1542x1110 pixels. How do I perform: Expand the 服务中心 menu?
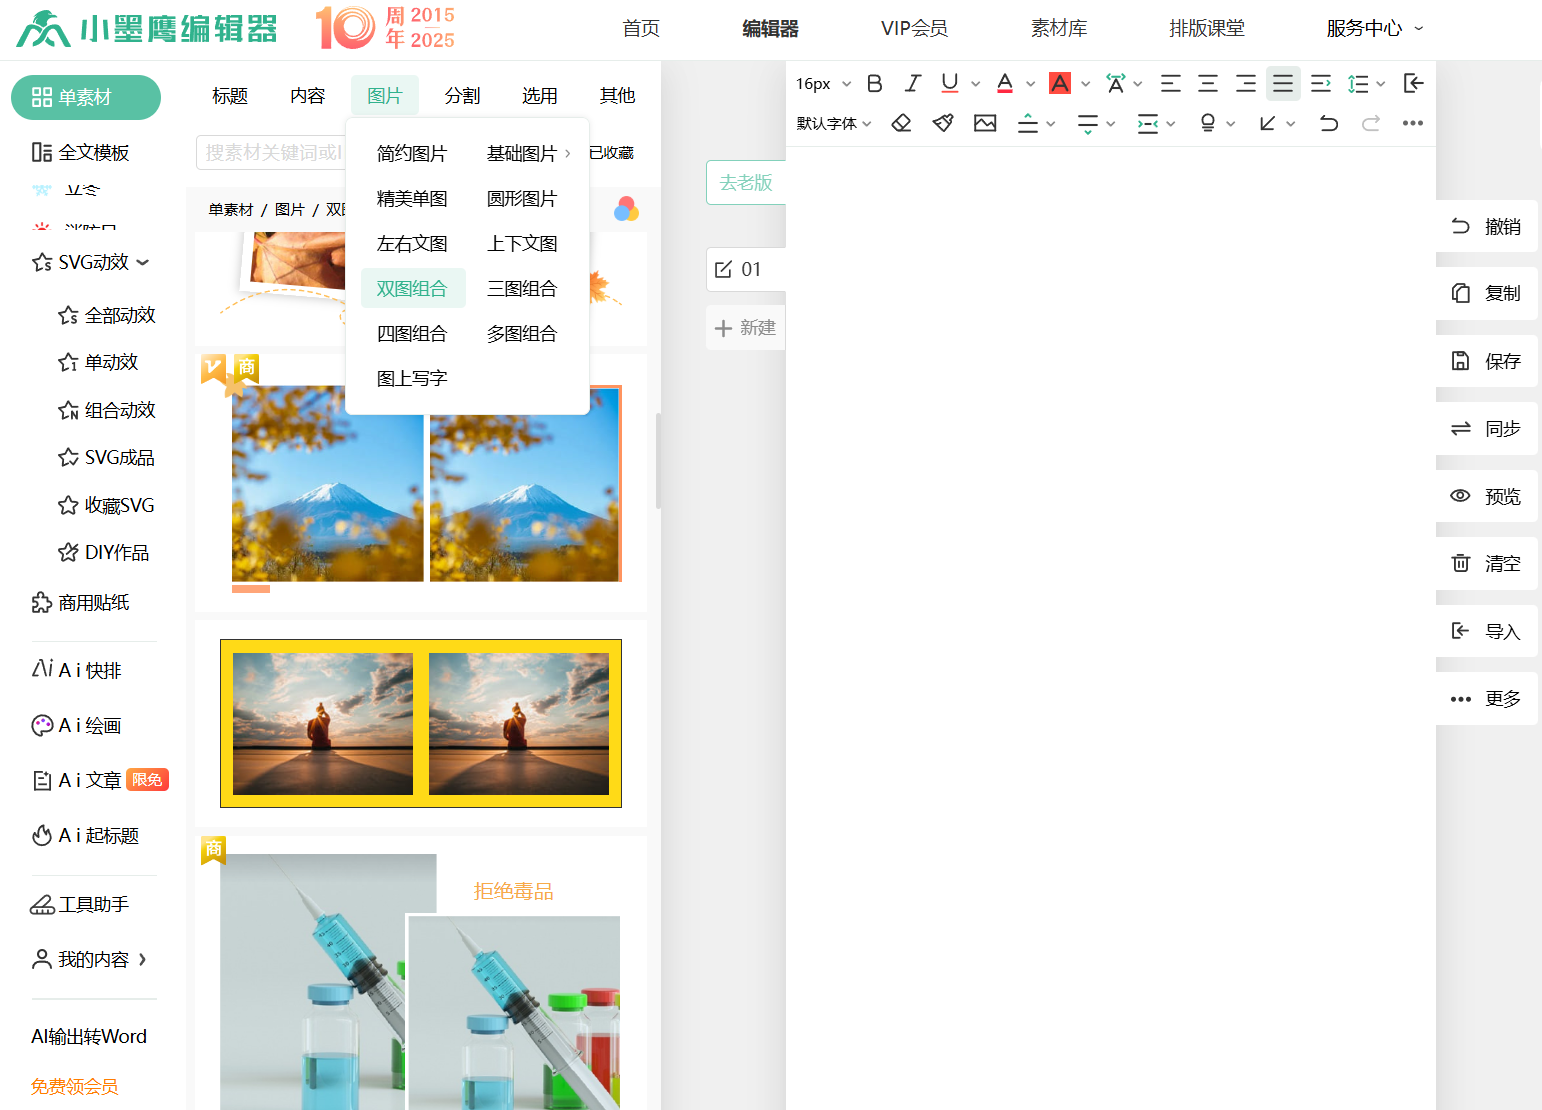click(x=1374, y=28)
